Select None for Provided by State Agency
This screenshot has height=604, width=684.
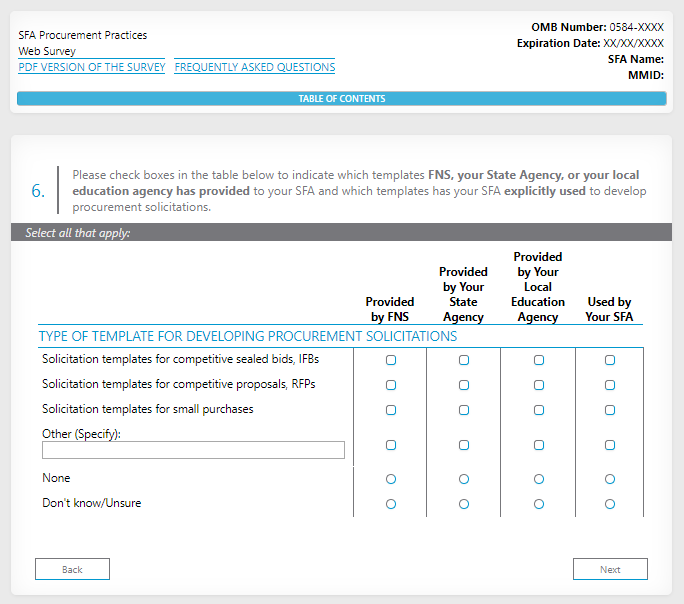tap(464, 480)
